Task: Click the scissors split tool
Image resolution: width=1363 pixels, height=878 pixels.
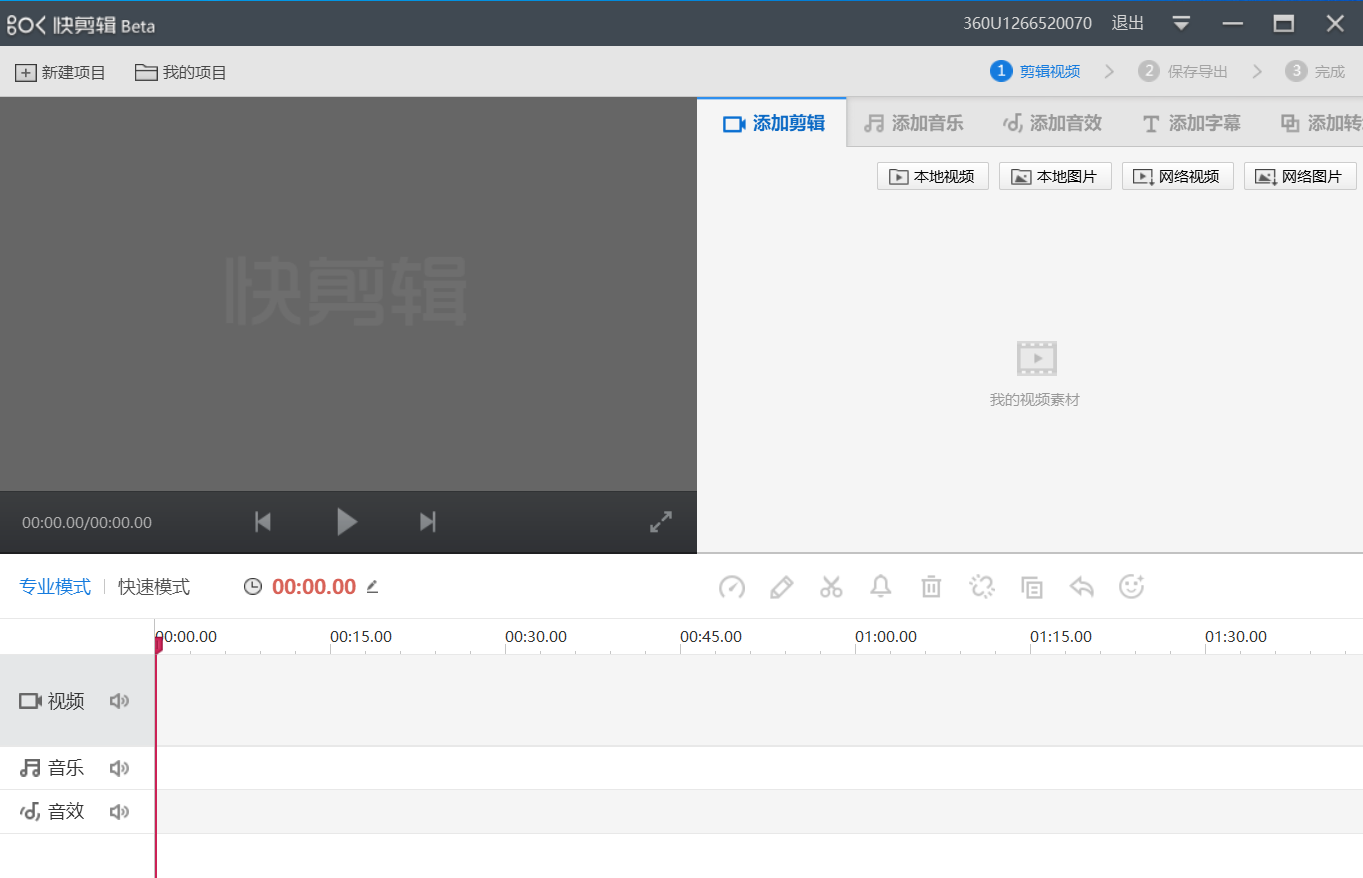Action: (831, 587)
